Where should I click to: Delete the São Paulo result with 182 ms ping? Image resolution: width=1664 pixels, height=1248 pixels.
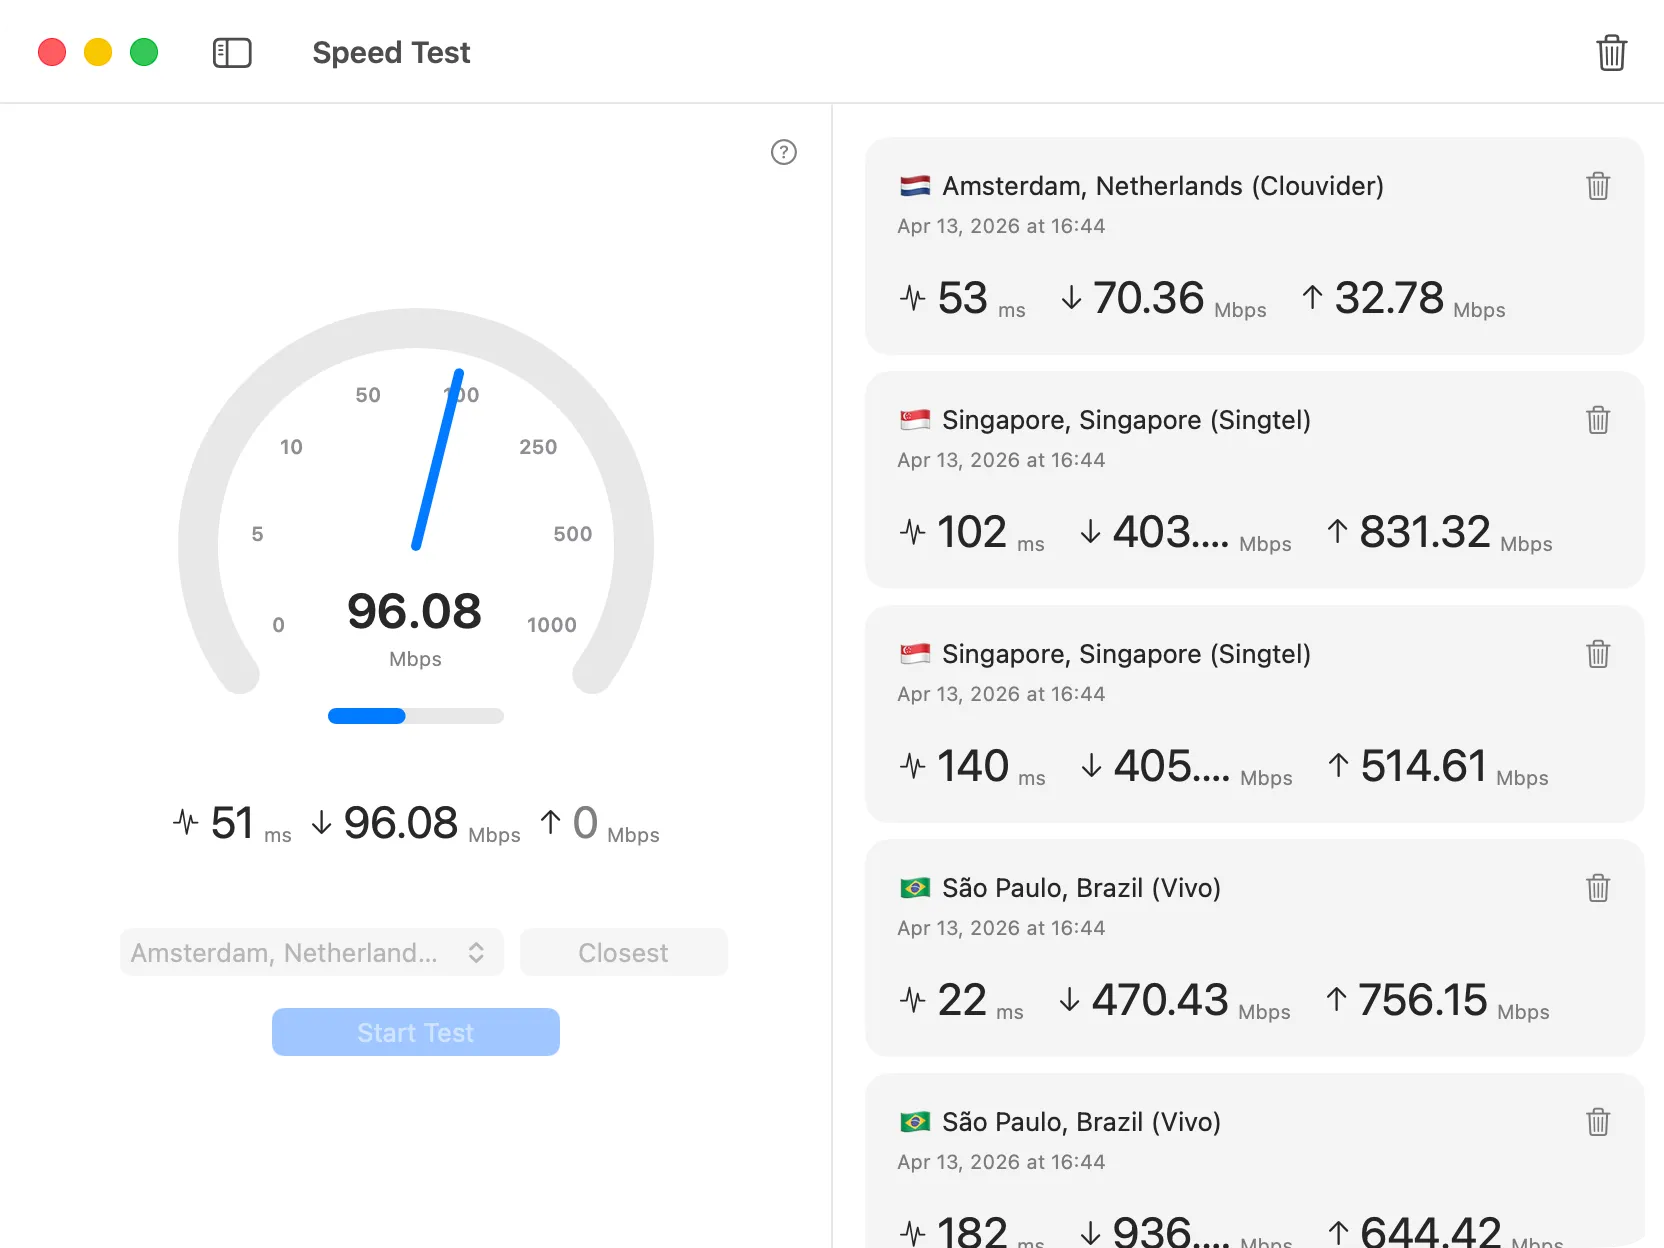(1597, 1122)
